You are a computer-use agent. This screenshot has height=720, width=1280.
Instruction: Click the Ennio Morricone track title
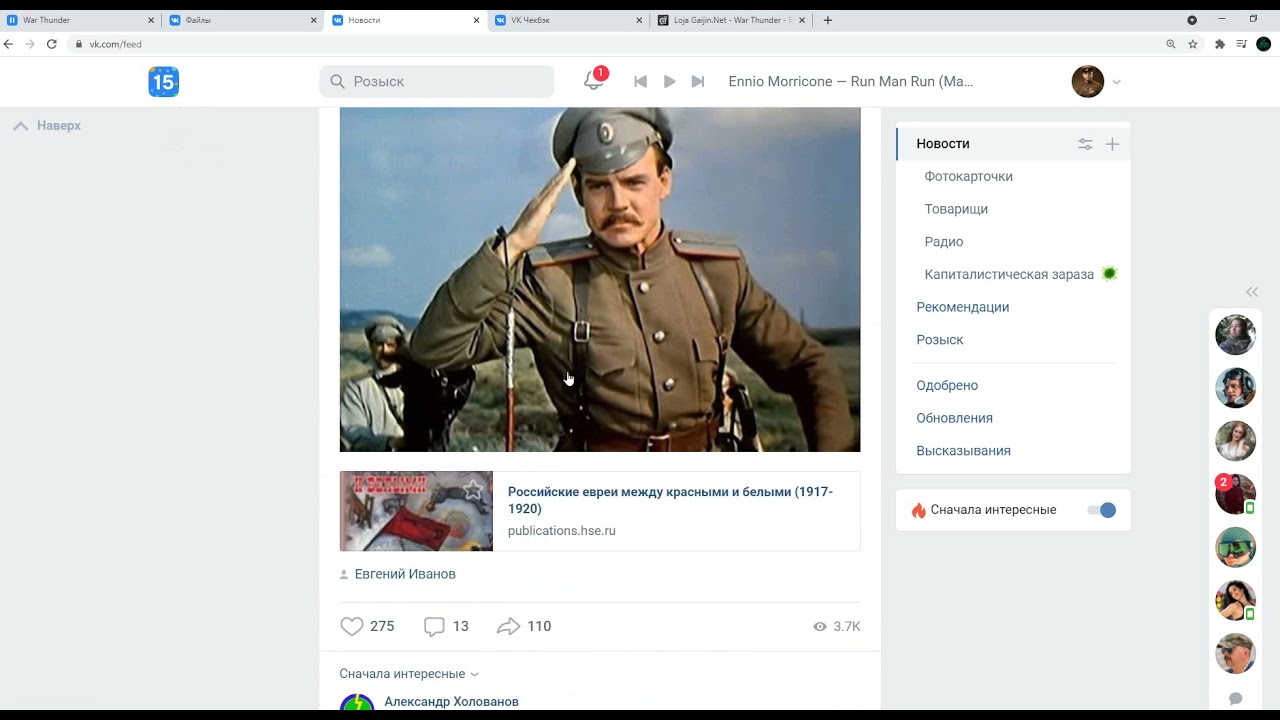(x=851, y=82)
